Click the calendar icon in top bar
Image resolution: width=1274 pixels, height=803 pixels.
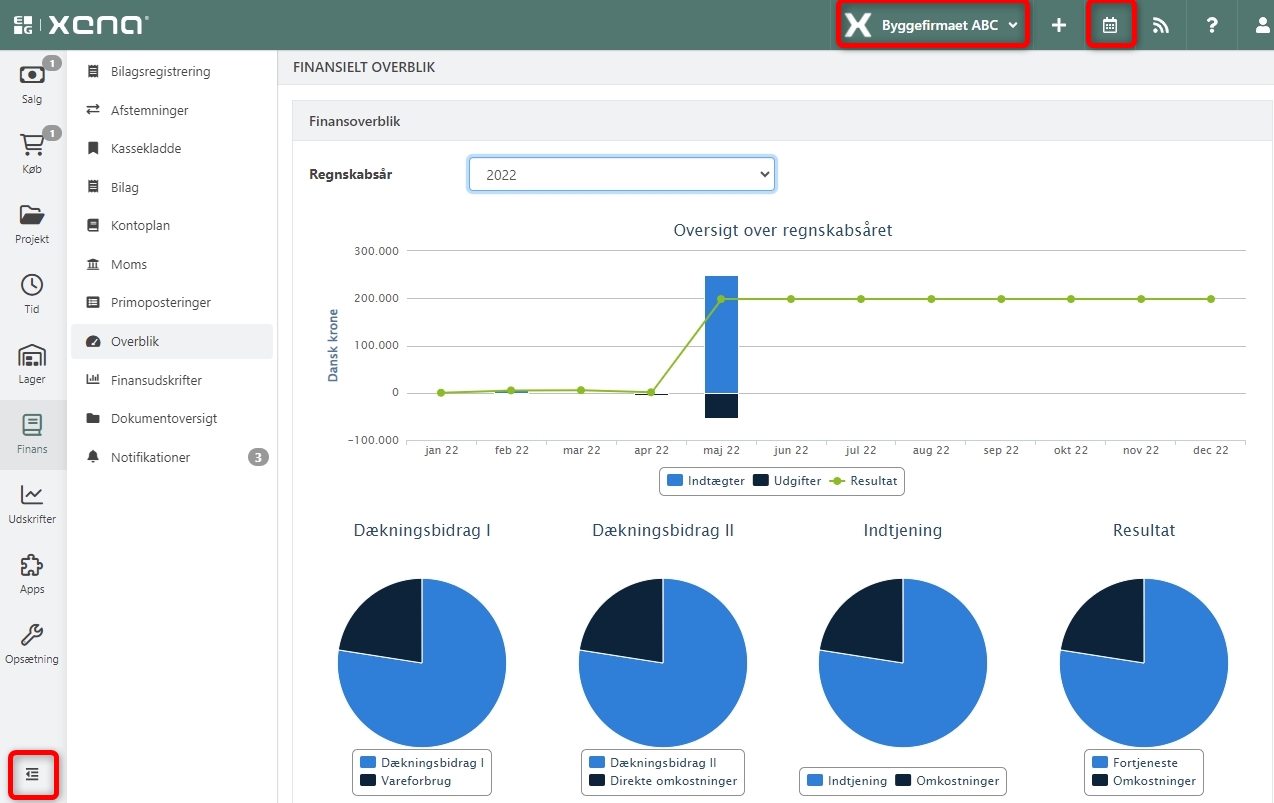(x=1110, y=26)
